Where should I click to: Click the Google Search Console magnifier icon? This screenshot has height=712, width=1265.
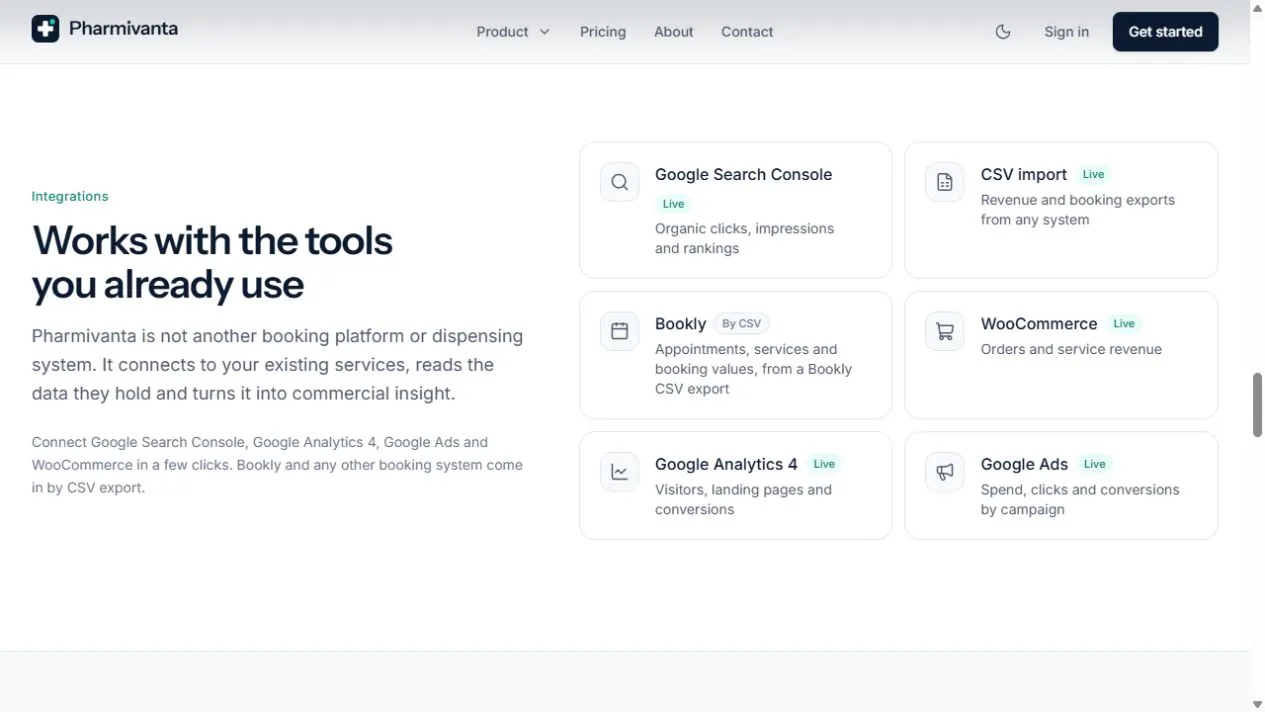click(620, 182)
